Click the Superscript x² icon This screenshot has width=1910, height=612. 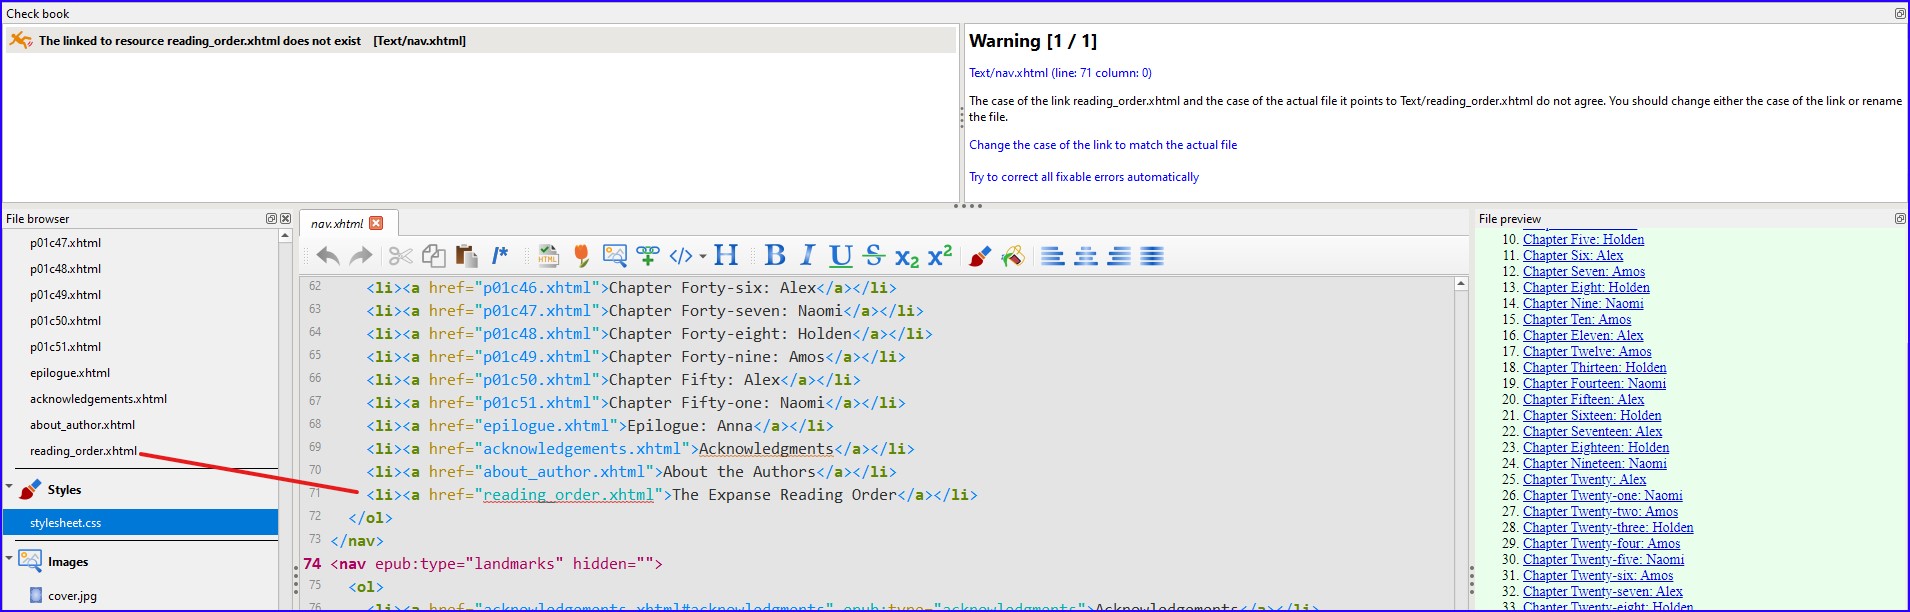click(940, 256)
